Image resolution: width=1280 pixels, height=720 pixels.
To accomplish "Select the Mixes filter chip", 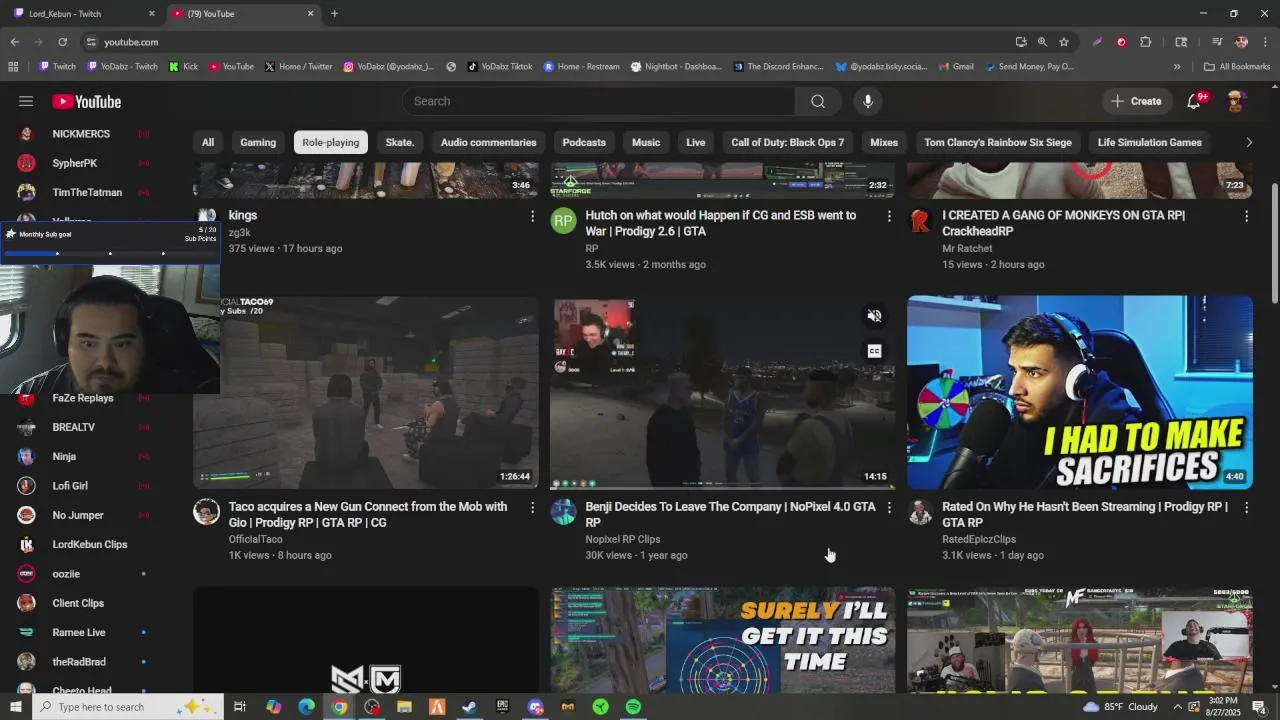I will pos(884,142).
